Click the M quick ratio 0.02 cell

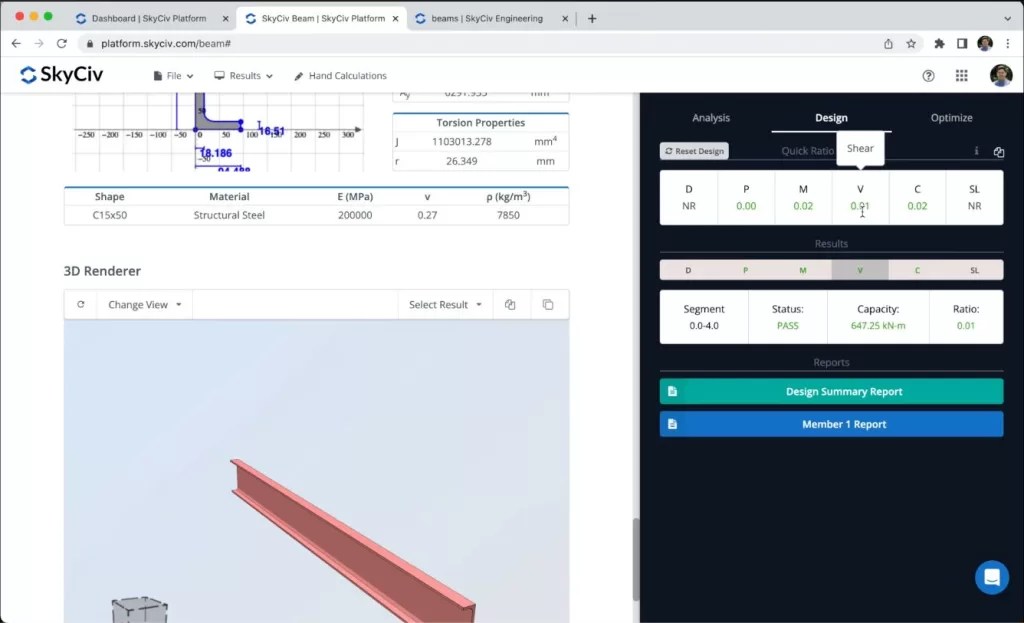pos(803,197)
